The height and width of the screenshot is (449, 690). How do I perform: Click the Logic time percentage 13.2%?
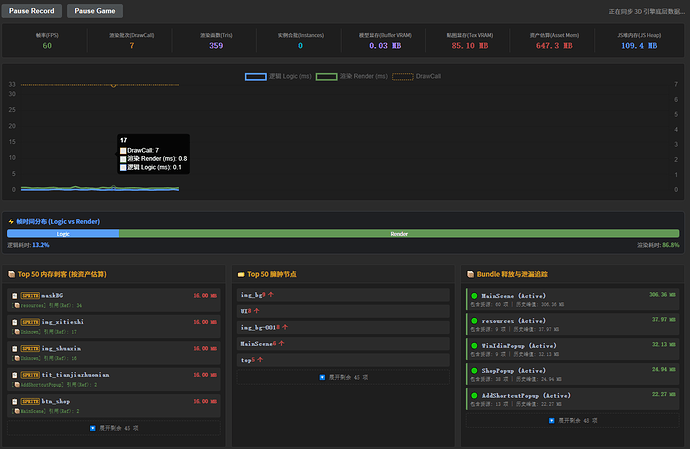point(41,245)
